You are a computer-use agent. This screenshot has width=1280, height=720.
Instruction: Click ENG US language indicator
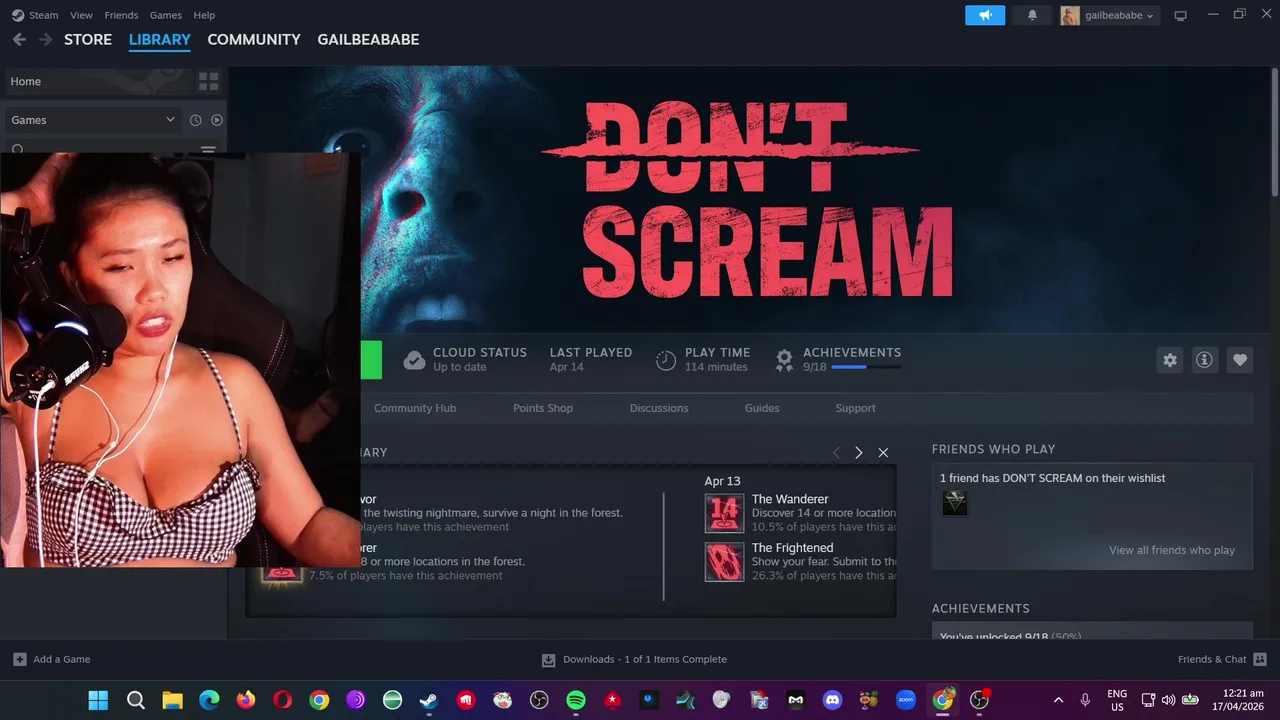pyautogui.click(x=1117, y=700)
